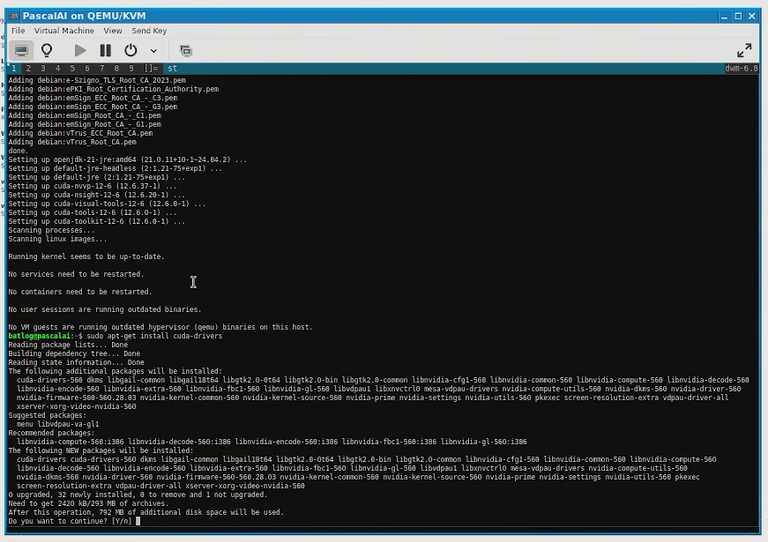Viewport: 768px width, 542px height.
Task: Select dwm tag 1
Action: pyautogui.click(x=14, y=69)
